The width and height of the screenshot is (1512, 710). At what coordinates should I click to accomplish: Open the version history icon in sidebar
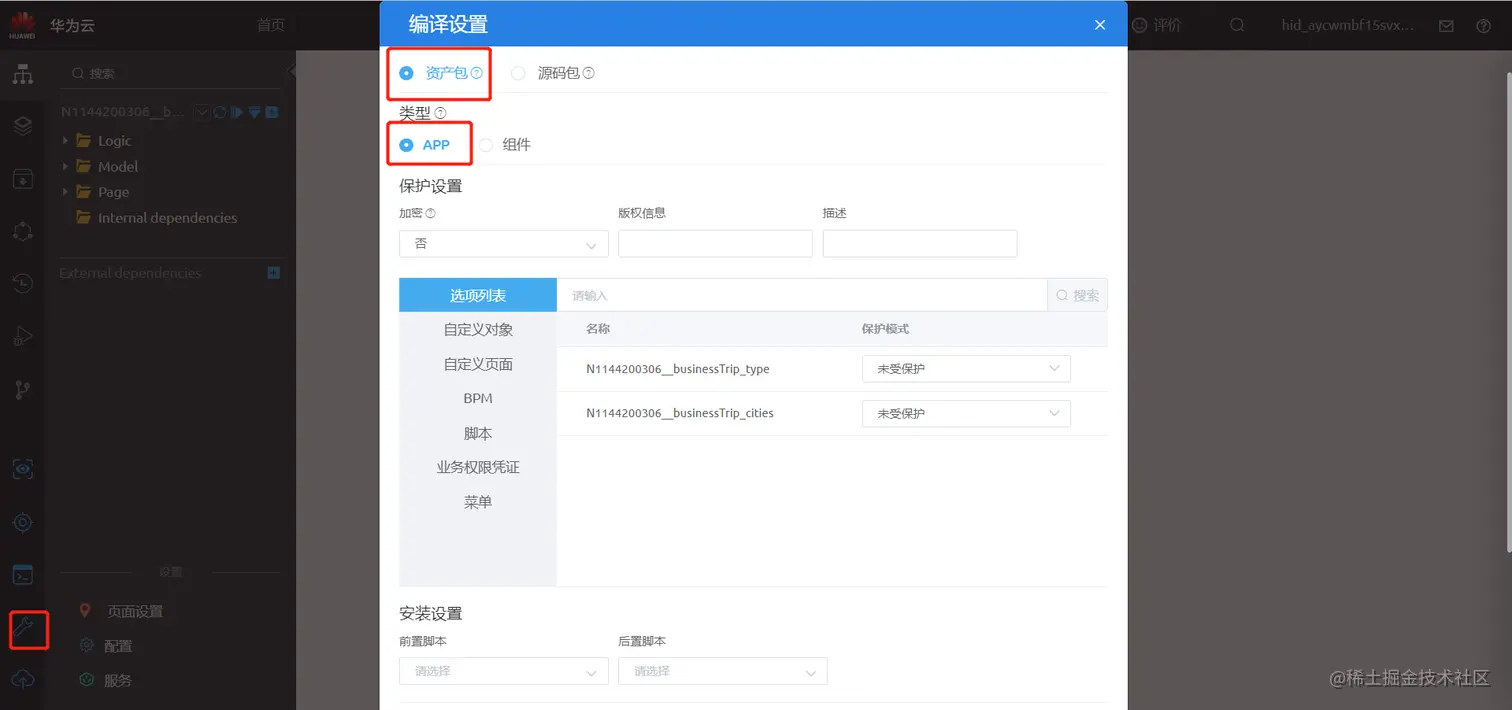pyautogui.click(x=22, y=283)
